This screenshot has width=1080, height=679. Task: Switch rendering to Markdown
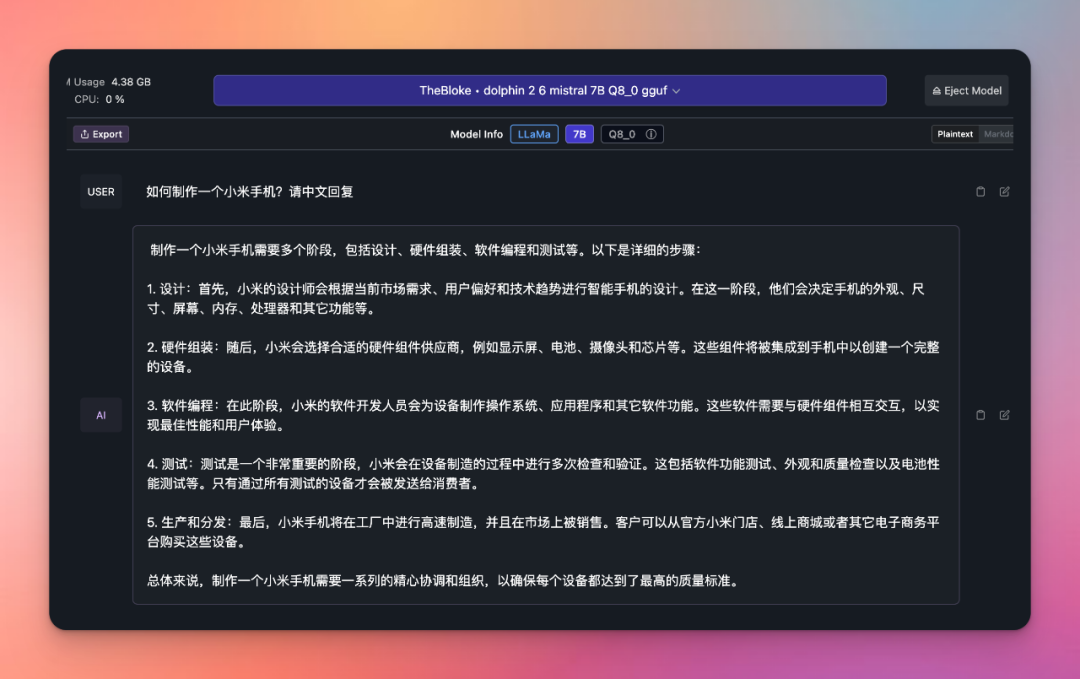[1000, 133]
